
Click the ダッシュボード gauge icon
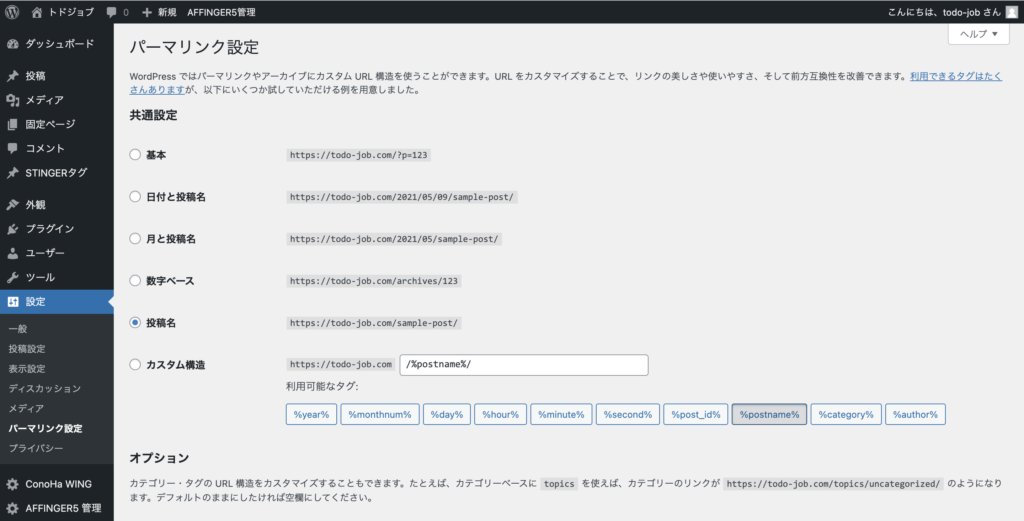12,44
